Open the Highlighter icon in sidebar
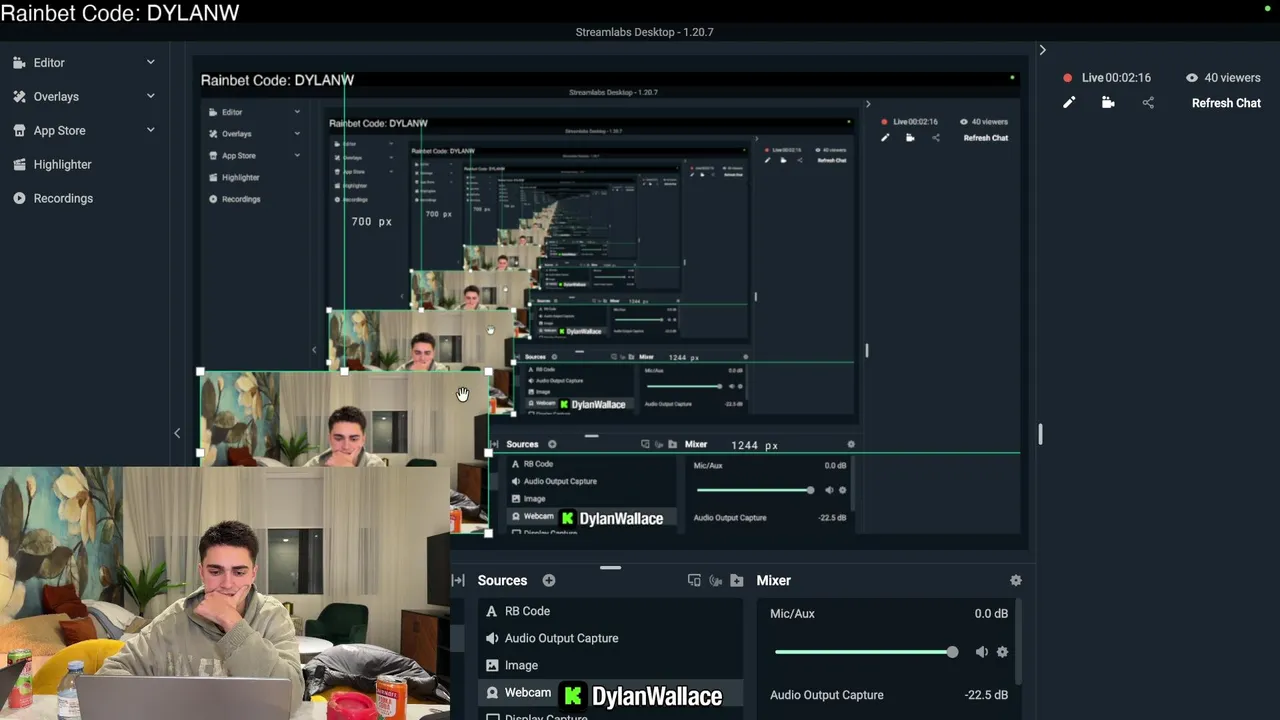This screenshot has height=720, width=1280. (19, 164)
